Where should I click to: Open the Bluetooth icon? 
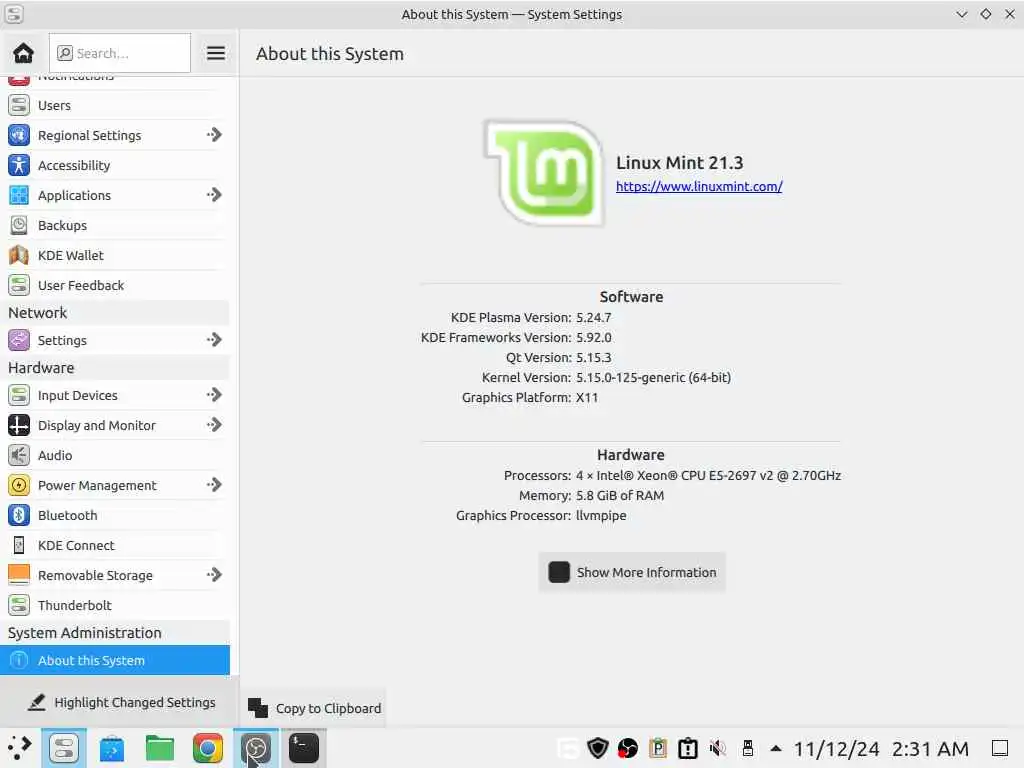click(19, 515)
